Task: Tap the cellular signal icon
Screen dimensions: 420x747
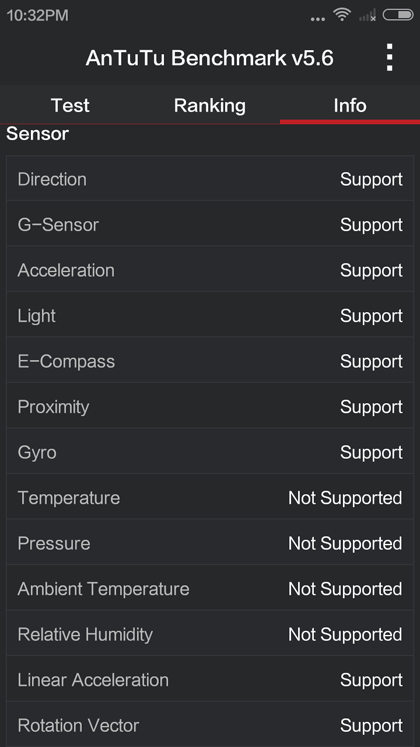Action: tap(367, 15)
